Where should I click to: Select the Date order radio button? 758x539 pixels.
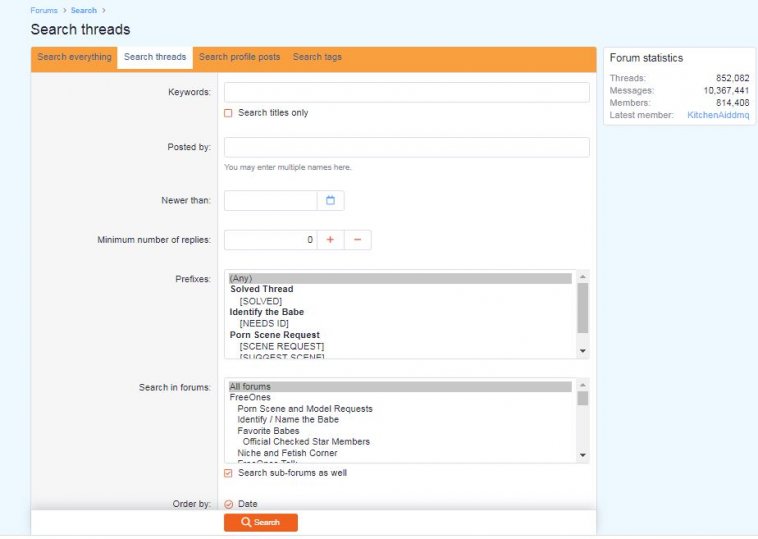[x=229, y=505]
